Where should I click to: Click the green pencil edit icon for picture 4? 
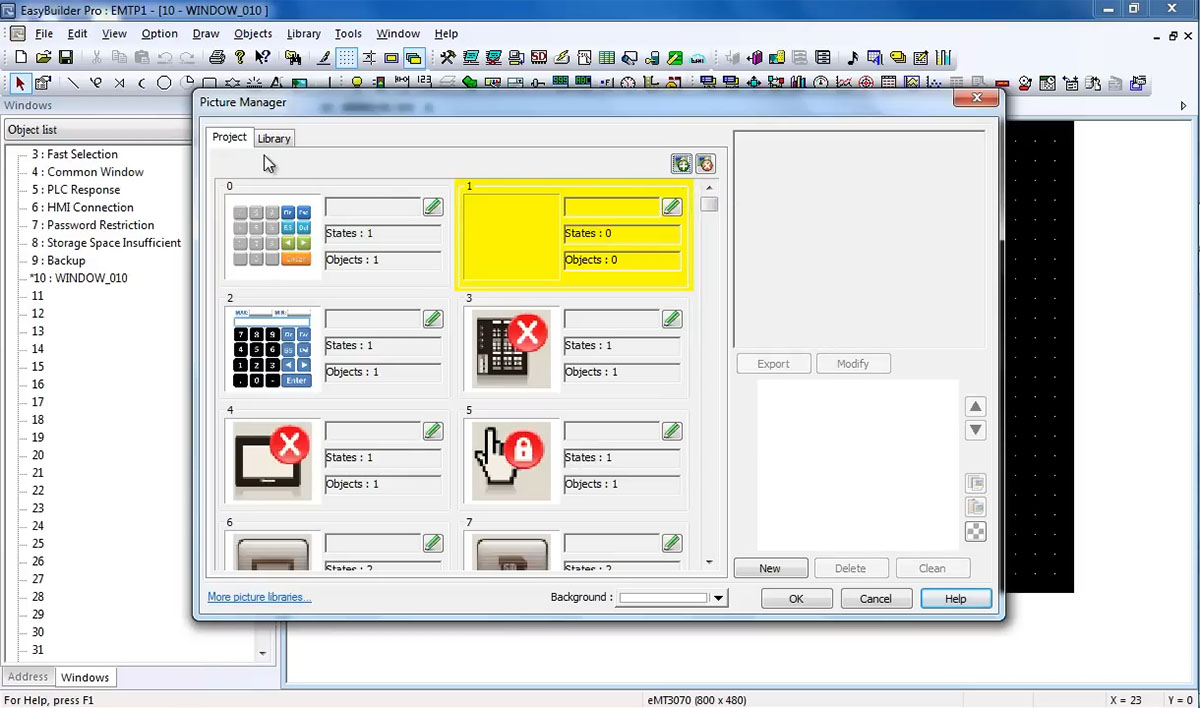(x=432, y=431)
